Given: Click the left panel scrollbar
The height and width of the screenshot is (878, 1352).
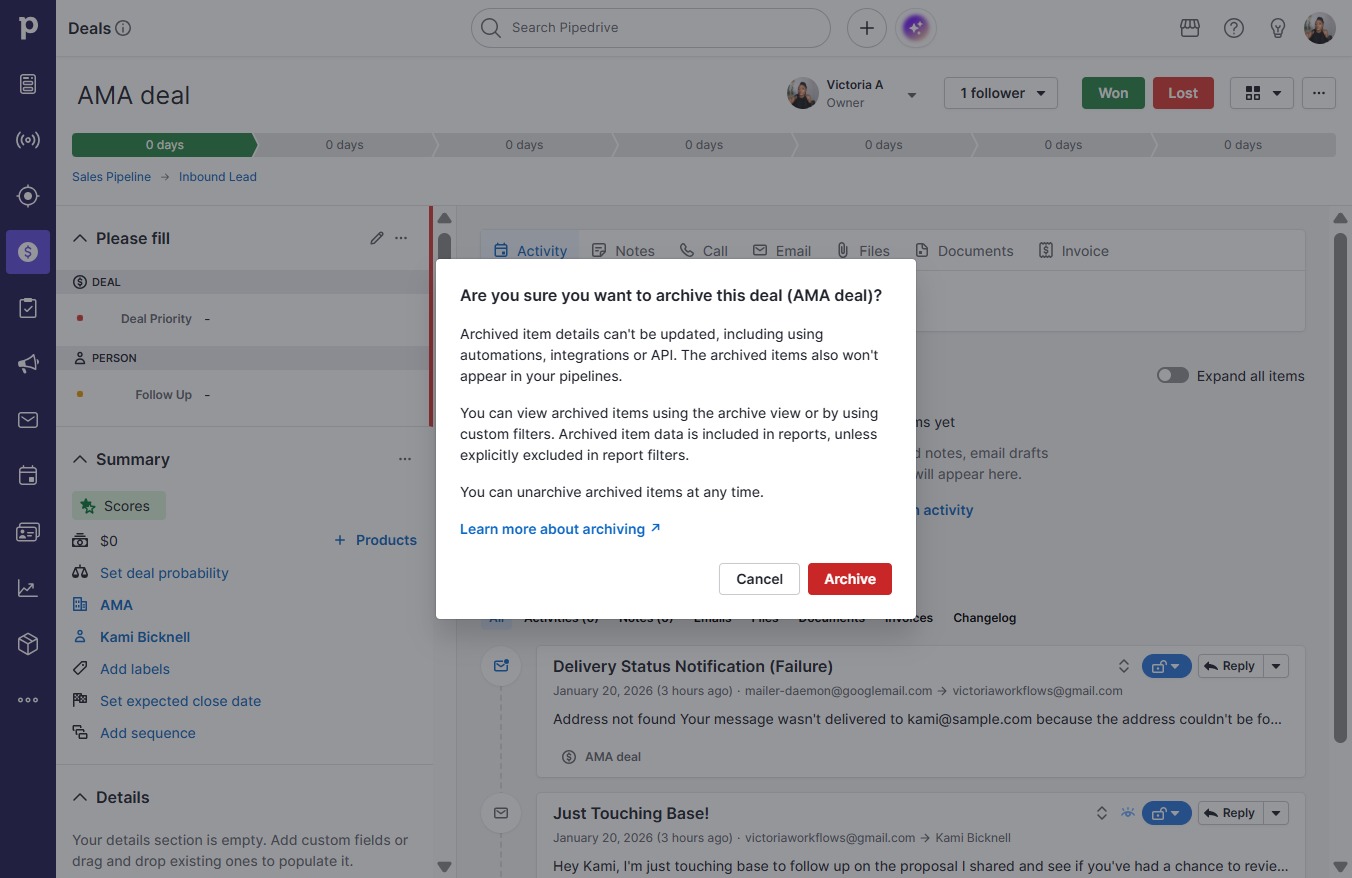Looking at the screenshot, I should [x=444, y=248].
